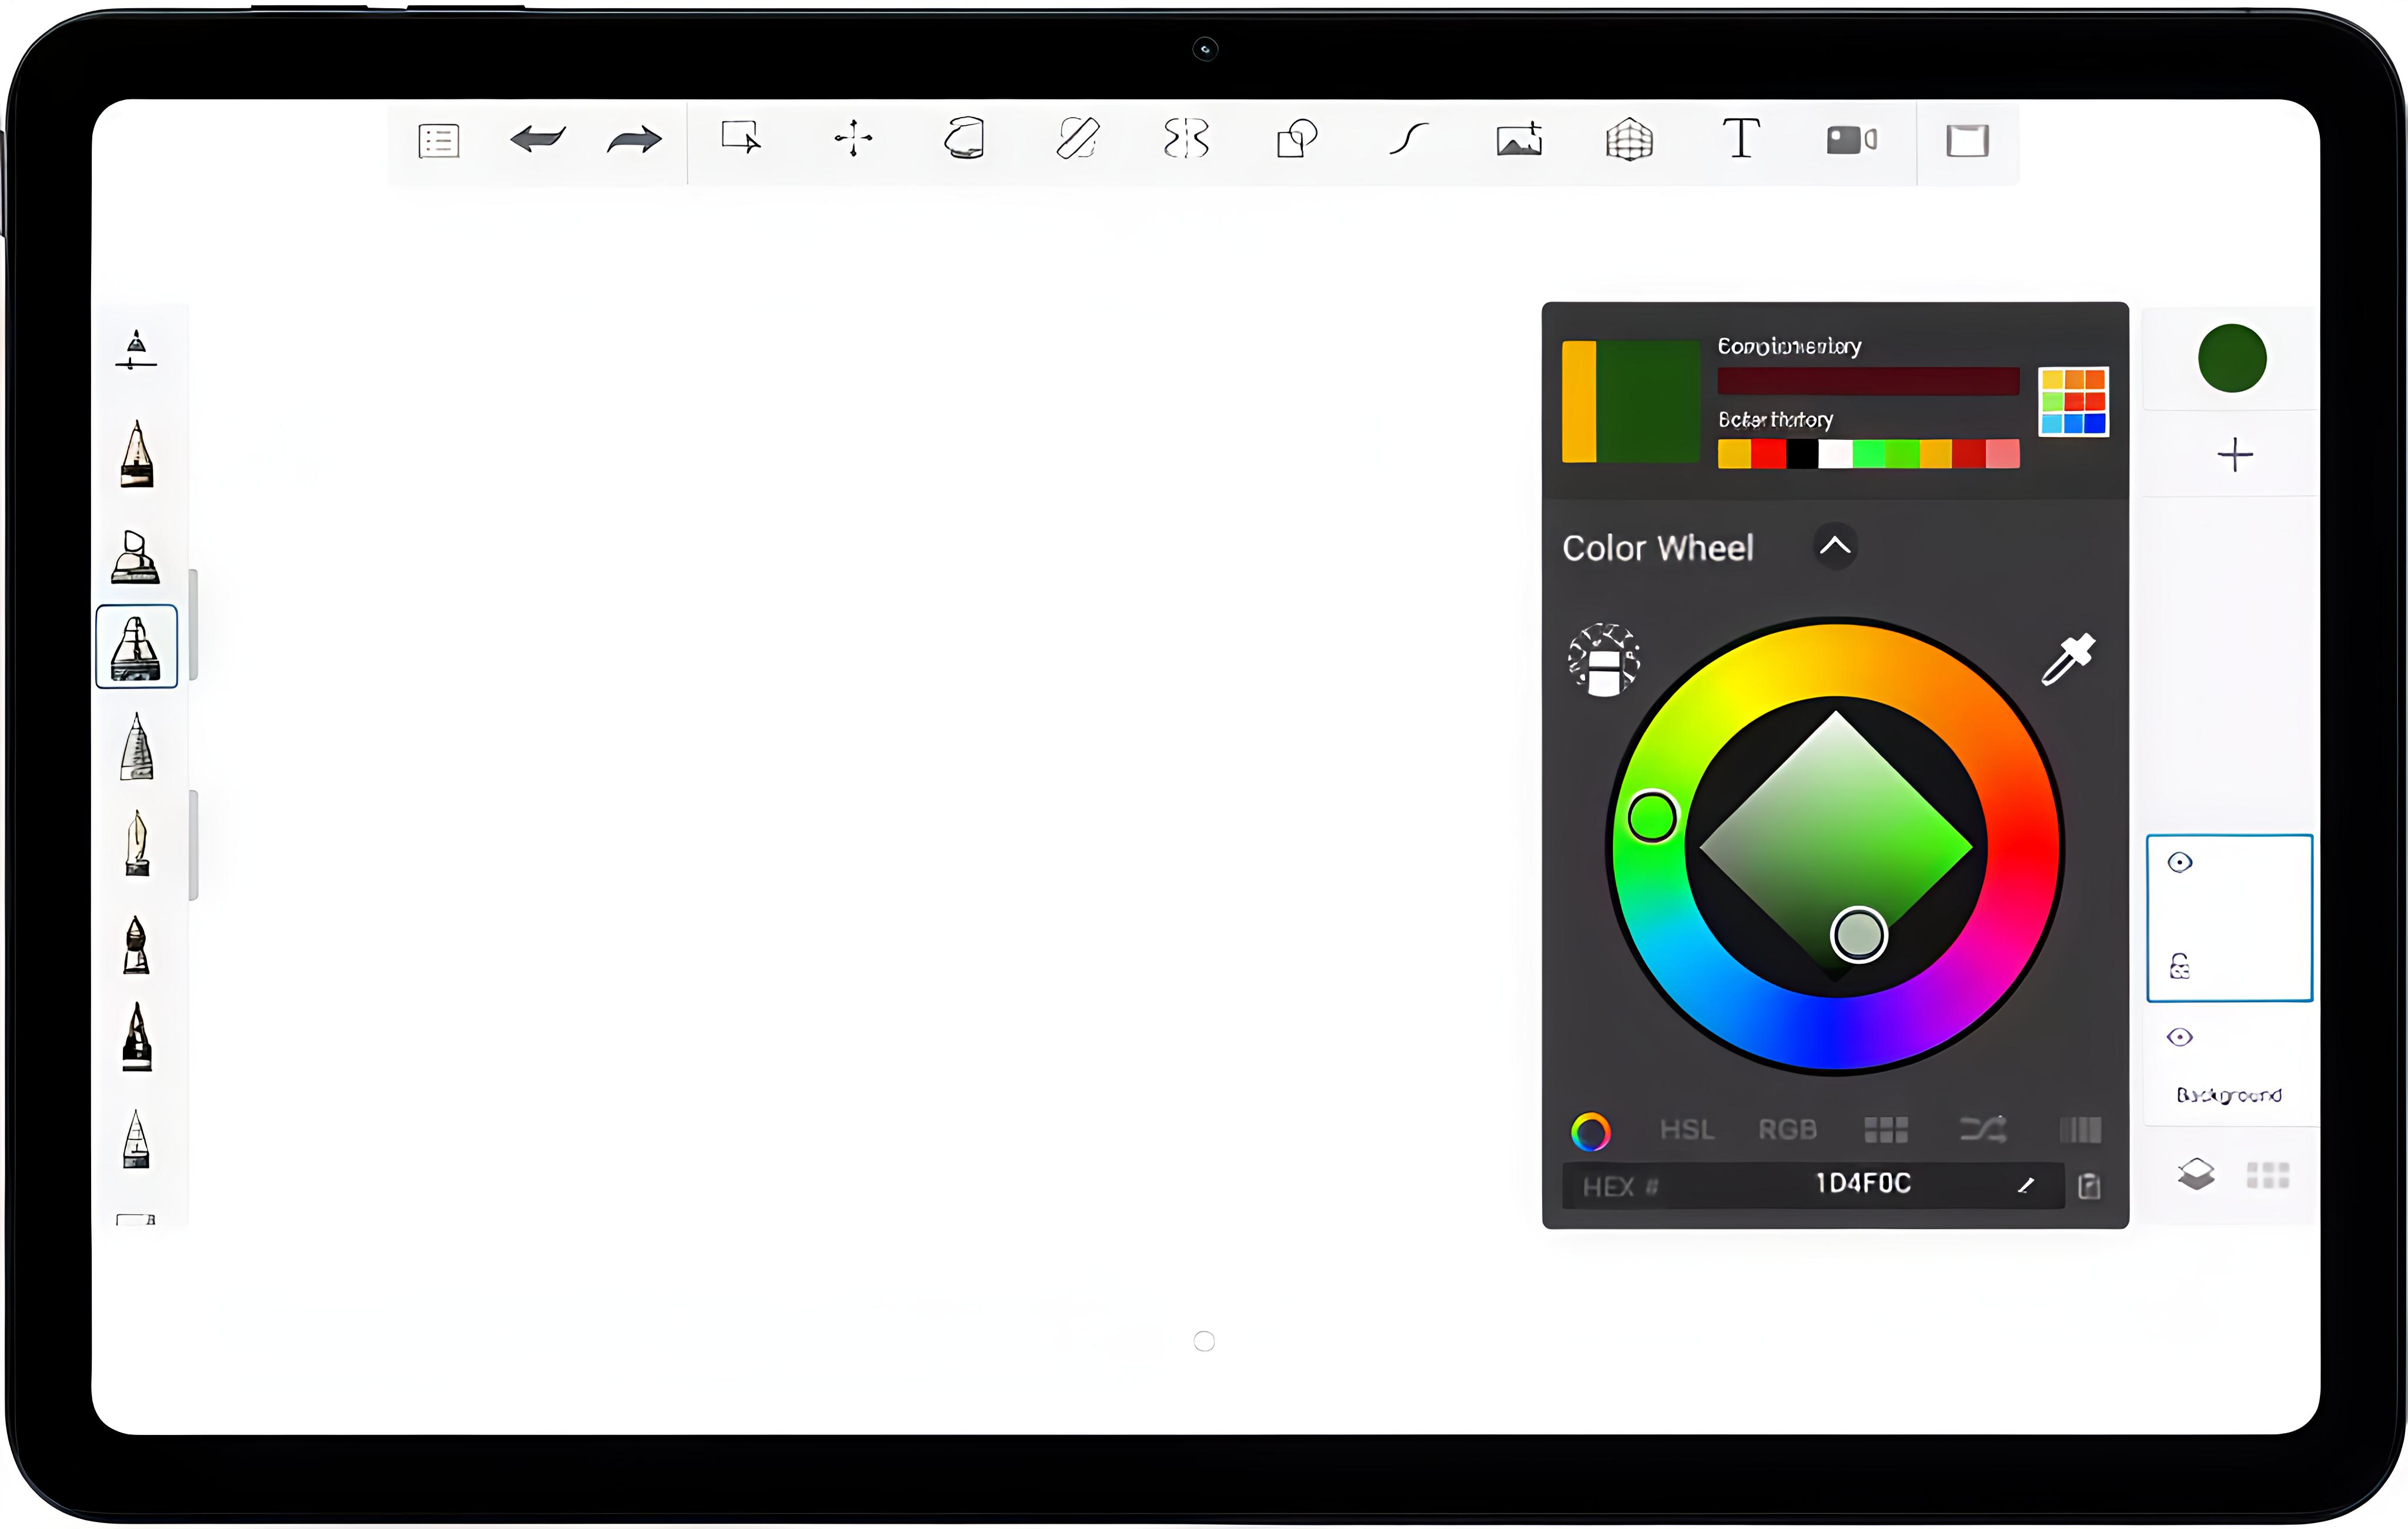2408x1529 pixels.
Task: Switch to the color wheel tab
Action: (x=1590, y=1131)
